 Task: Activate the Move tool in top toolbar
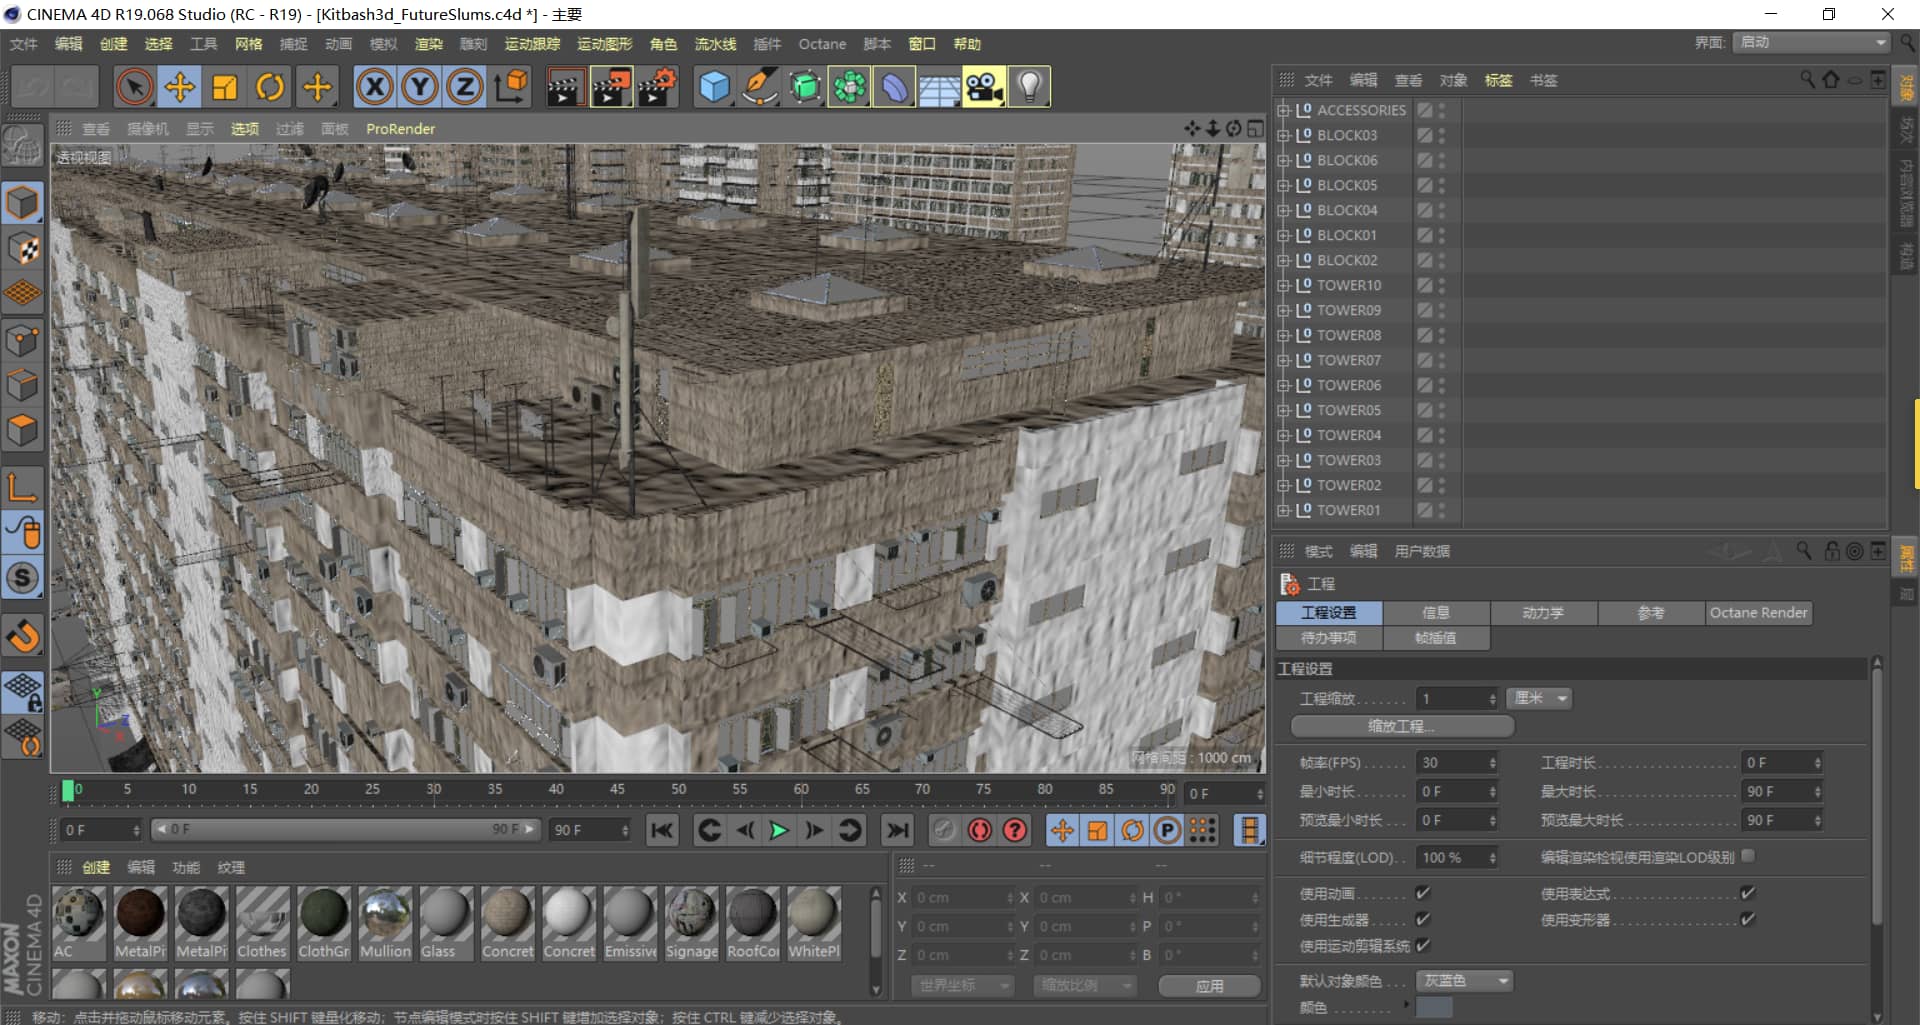180,87
